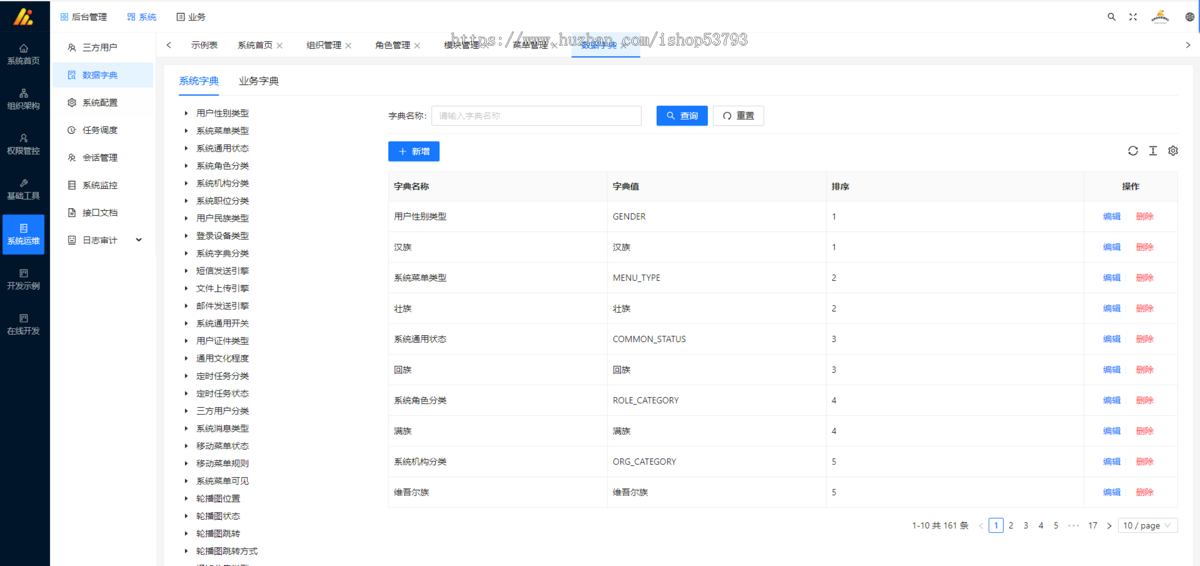
Task: Click the table density (row height) icon
Action: click(1153, 151)
